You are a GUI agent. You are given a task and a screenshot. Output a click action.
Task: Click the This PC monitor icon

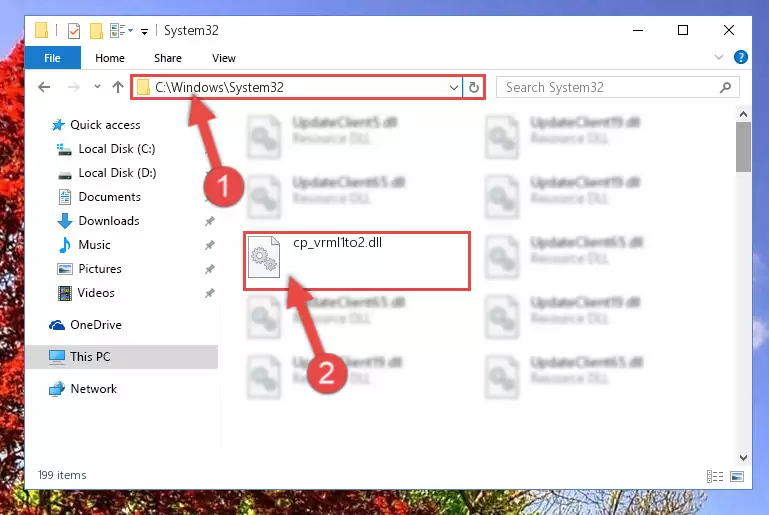click(57, 357)
